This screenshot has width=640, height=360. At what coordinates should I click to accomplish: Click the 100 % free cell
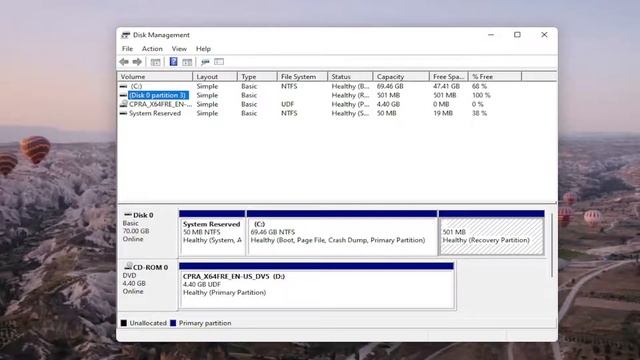(481, 96)
